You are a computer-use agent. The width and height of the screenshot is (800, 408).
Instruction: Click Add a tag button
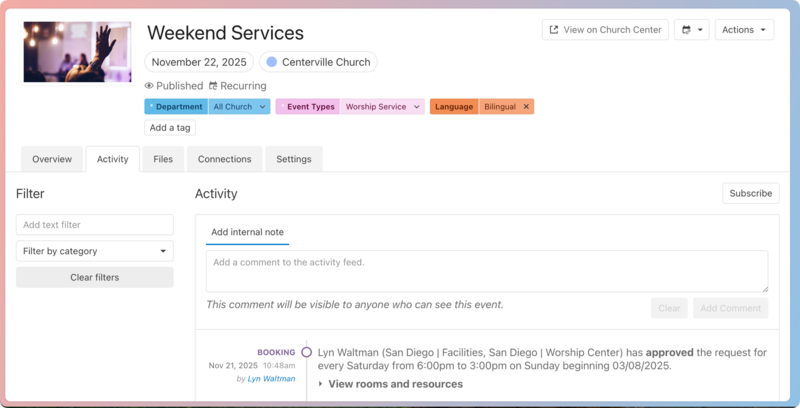click(x=170, y=128)
